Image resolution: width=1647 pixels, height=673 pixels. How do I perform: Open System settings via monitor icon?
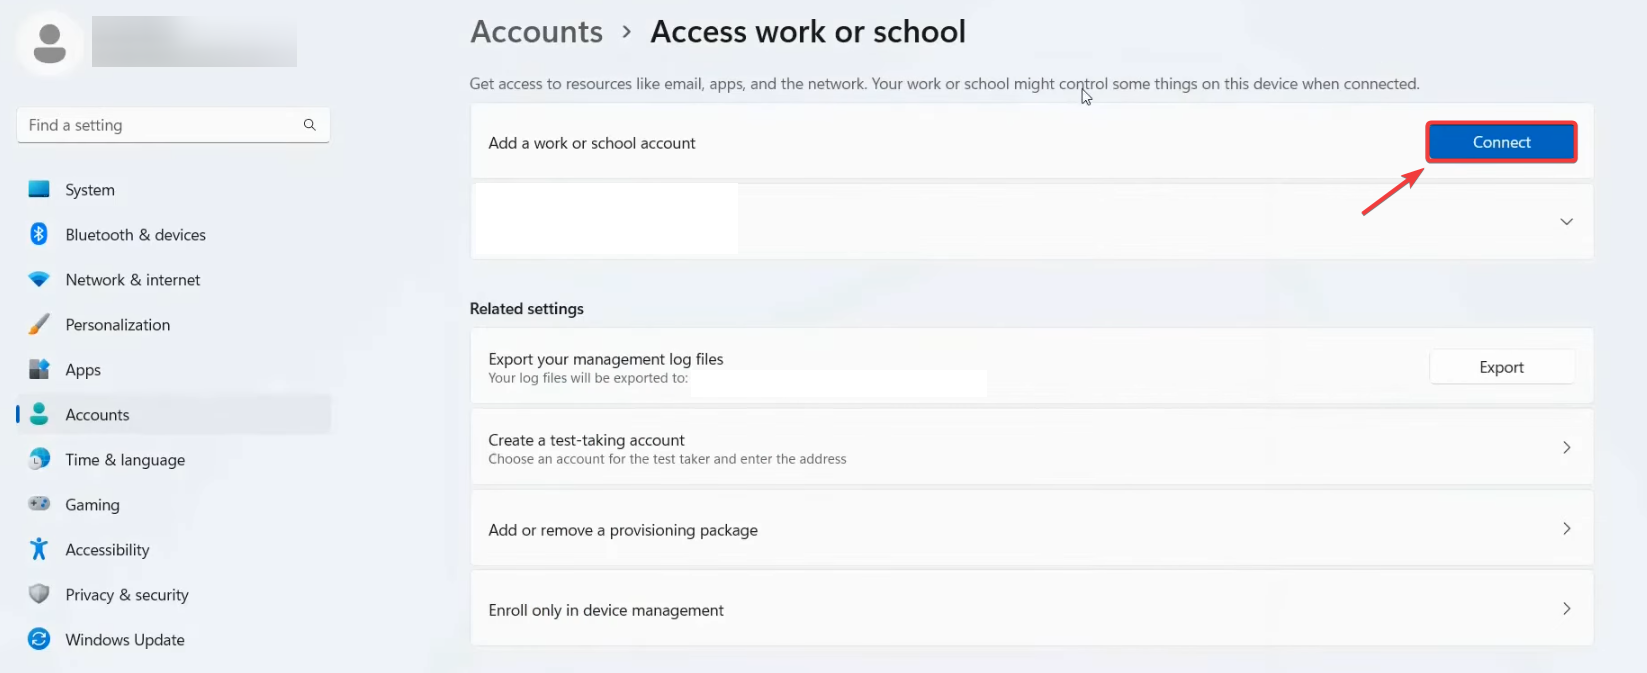coord(39,189)
